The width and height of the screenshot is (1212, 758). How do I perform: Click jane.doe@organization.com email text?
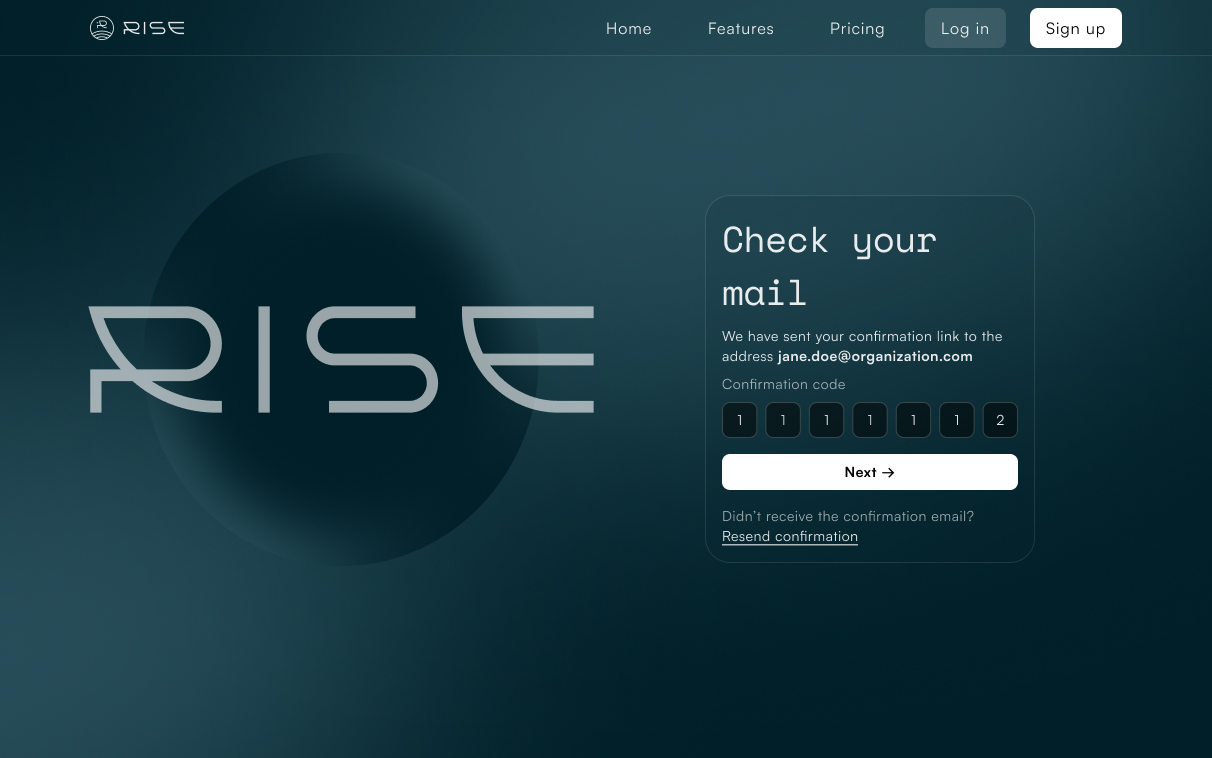click(x=875, y=356)
